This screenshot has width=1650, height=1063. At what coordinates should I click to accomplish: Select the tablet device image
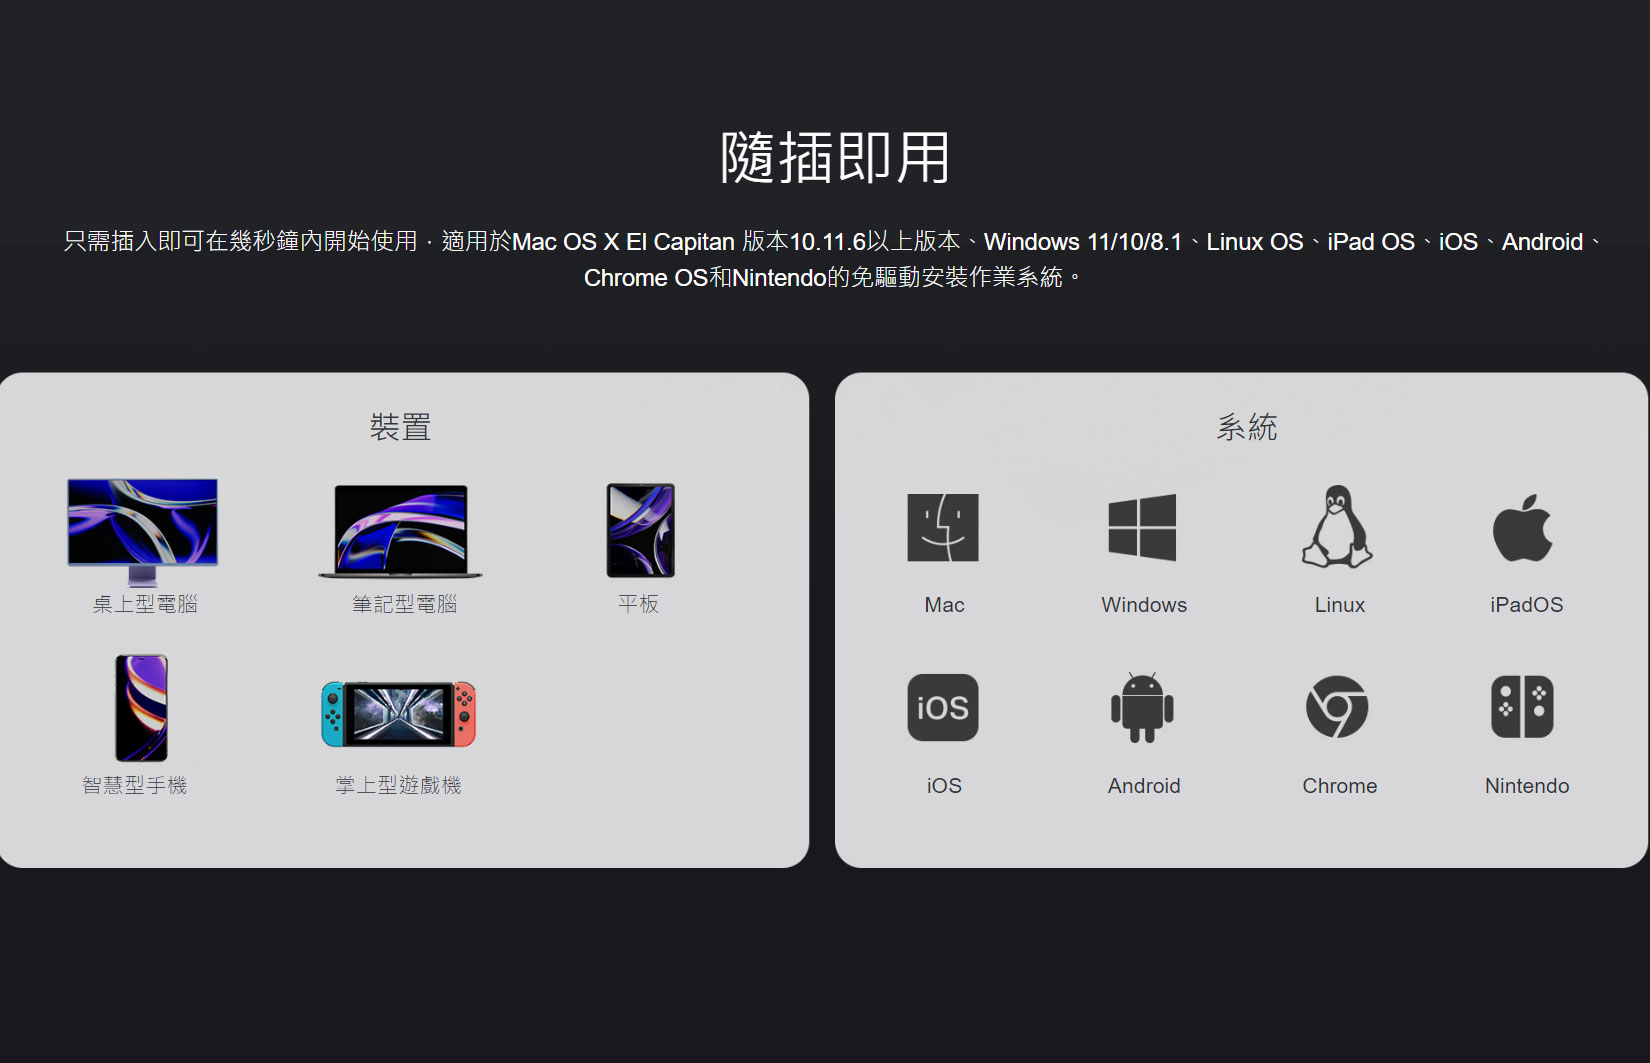point(641,530)
